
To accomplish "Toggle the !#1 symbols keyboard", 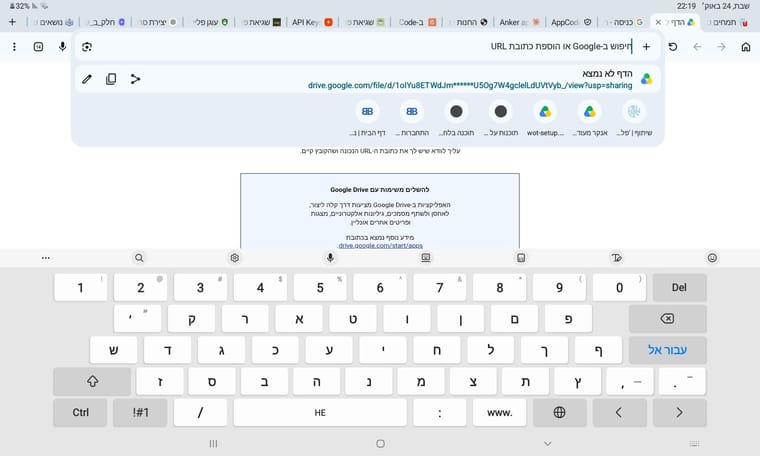I will pyautogui.click(x=140, y=412).
